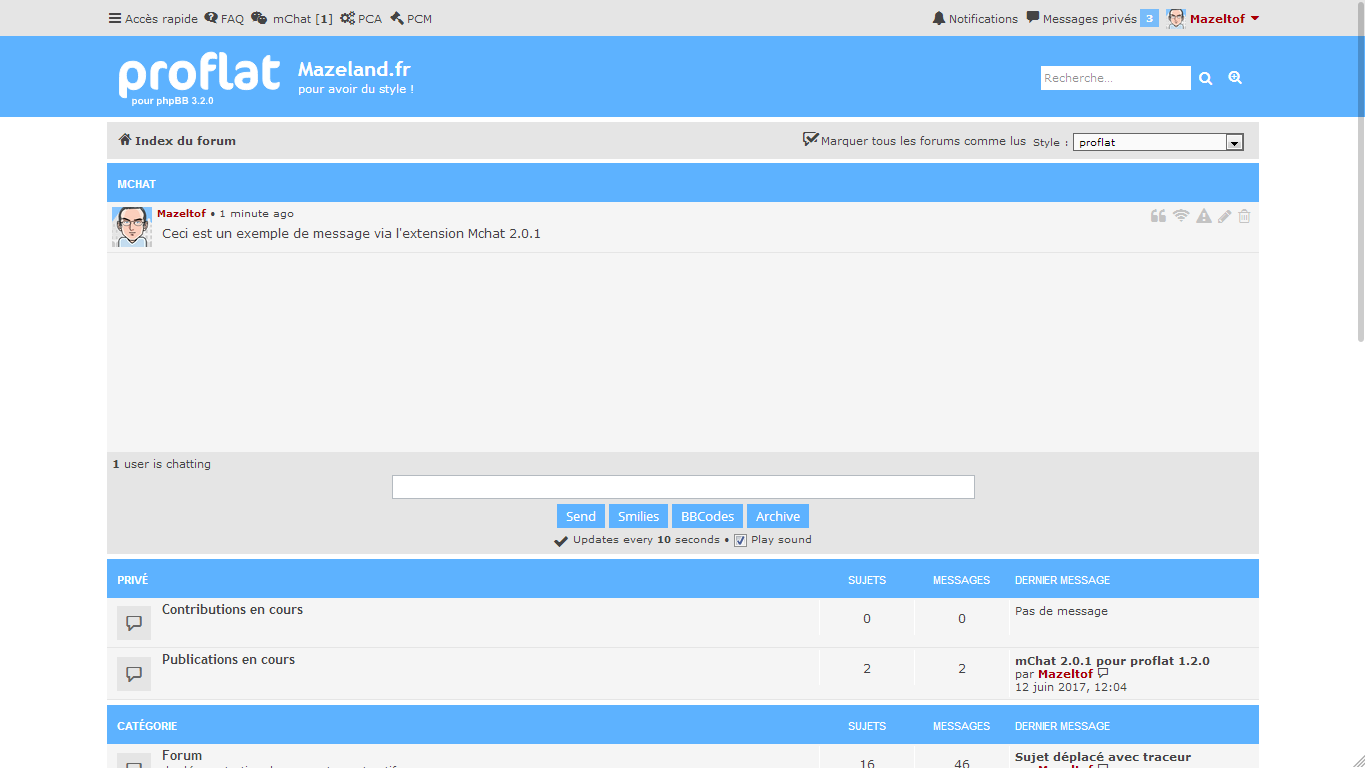1365x768 pixels.
Task: Show the IP of the mChat message
Action: (1181, 216)
